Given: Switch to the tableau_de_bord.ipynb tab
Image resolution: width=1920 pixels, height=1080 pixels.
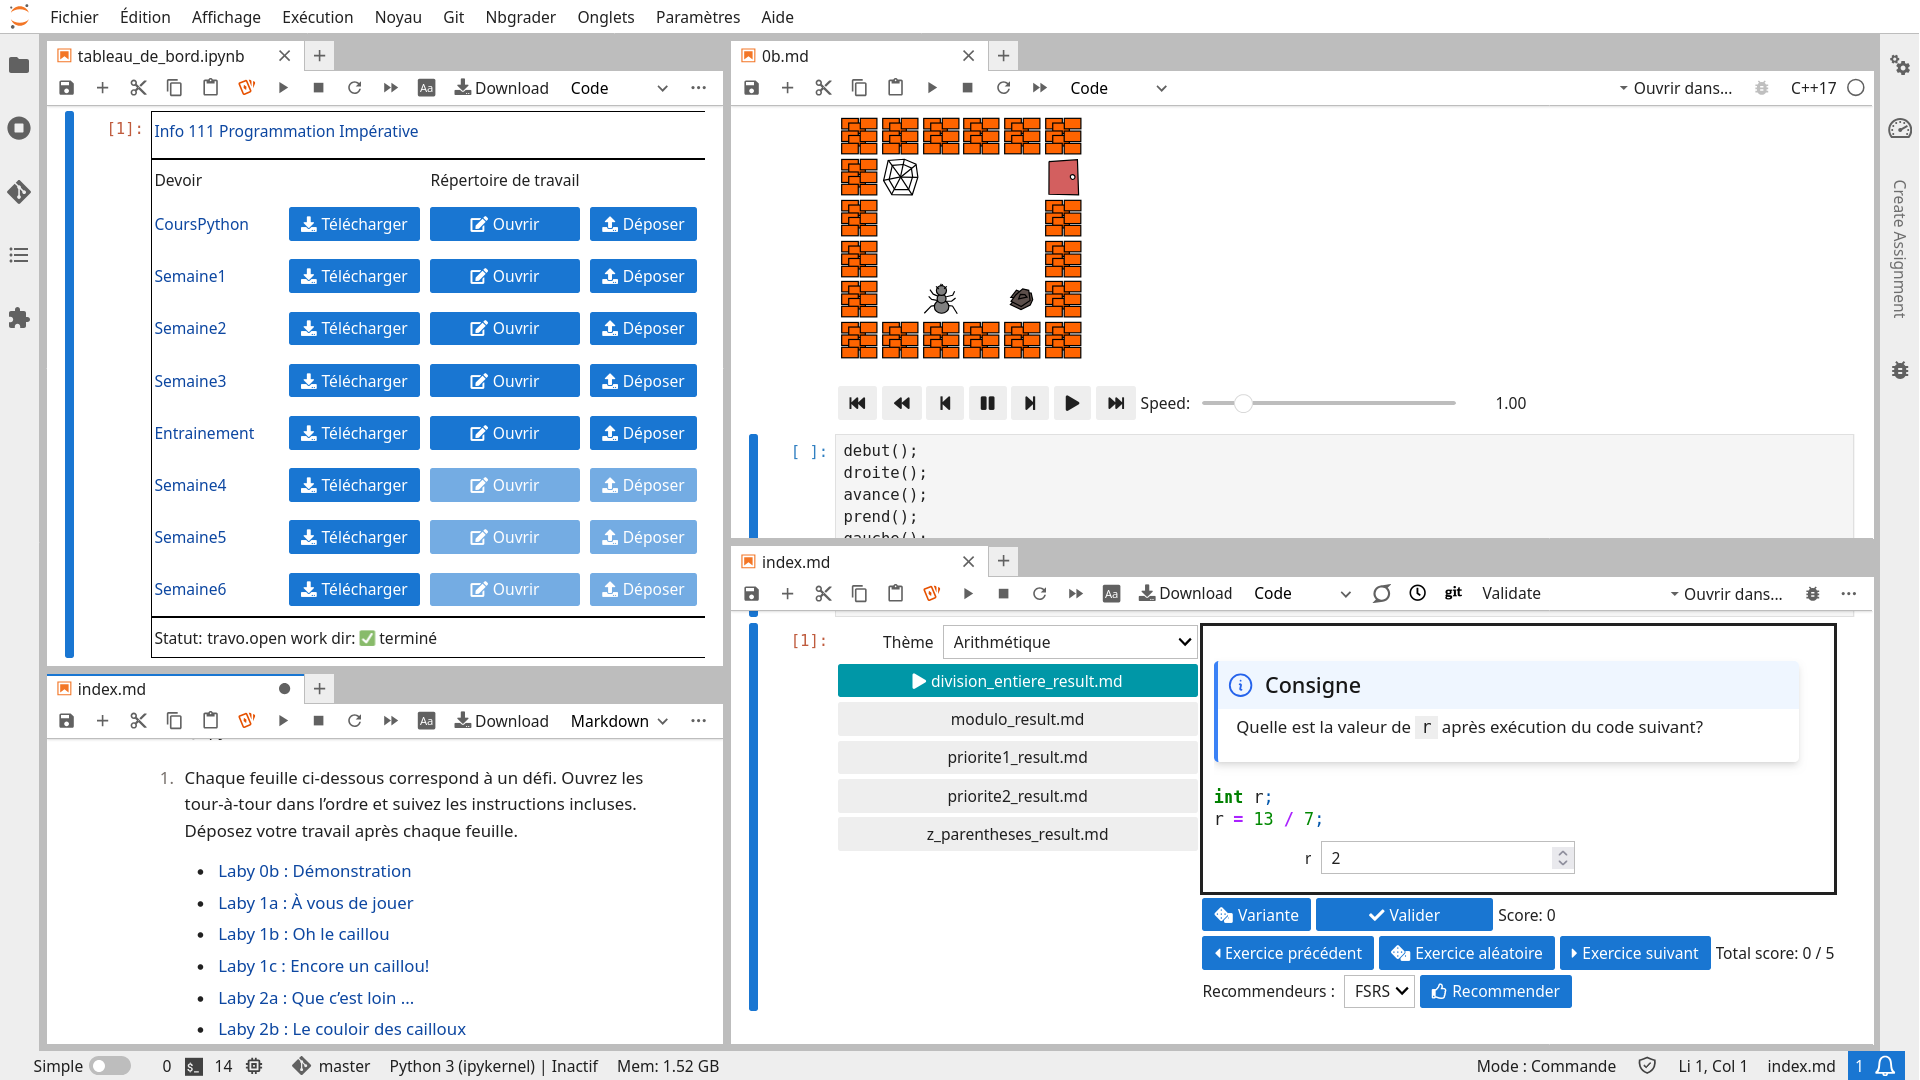Looking at the screenshot, I should (162, 56).
